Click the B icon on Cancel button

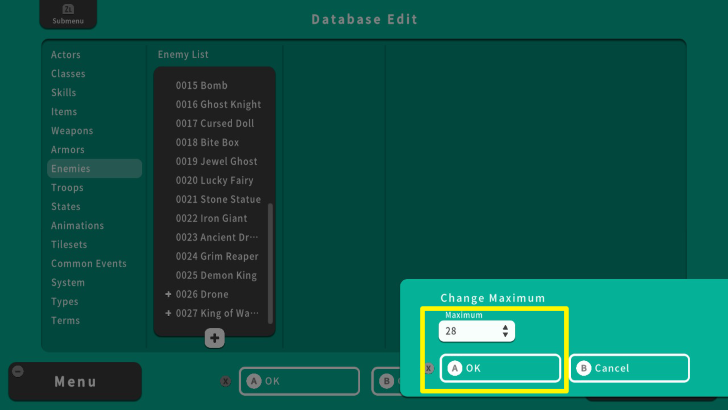pos(584,368)
